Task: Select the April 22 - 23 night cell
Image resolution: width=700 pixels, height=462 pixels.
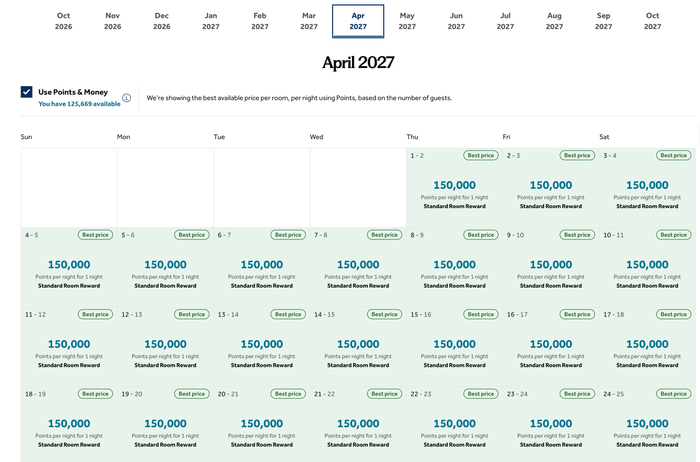Action: point(454,424)
